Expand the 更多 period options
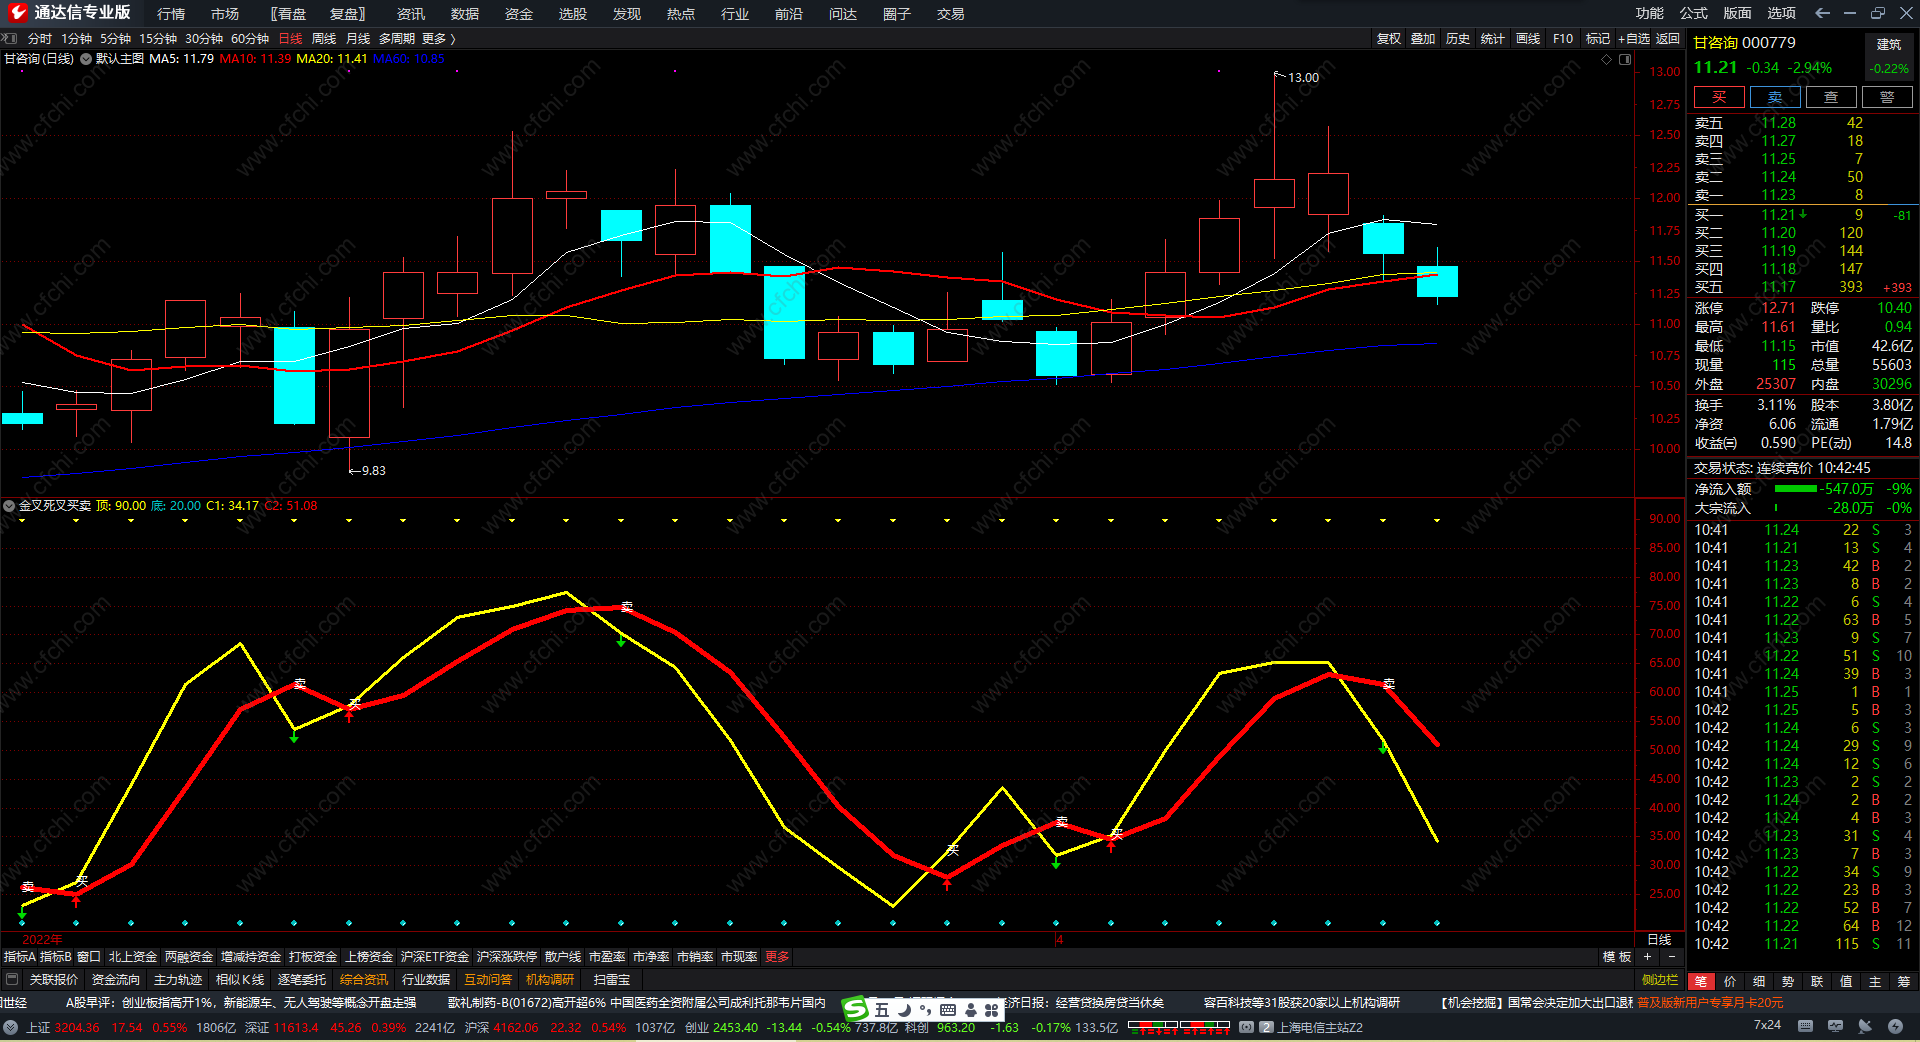 (x=438, y=38)
